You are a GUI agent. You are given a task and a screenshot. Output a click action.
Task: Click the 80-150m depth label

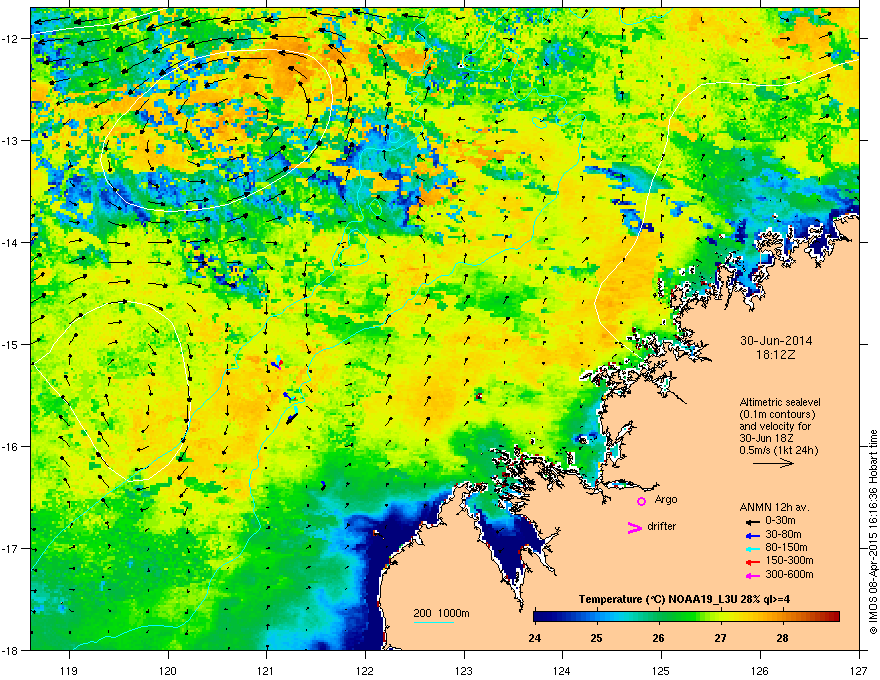[x=786, y=548]
